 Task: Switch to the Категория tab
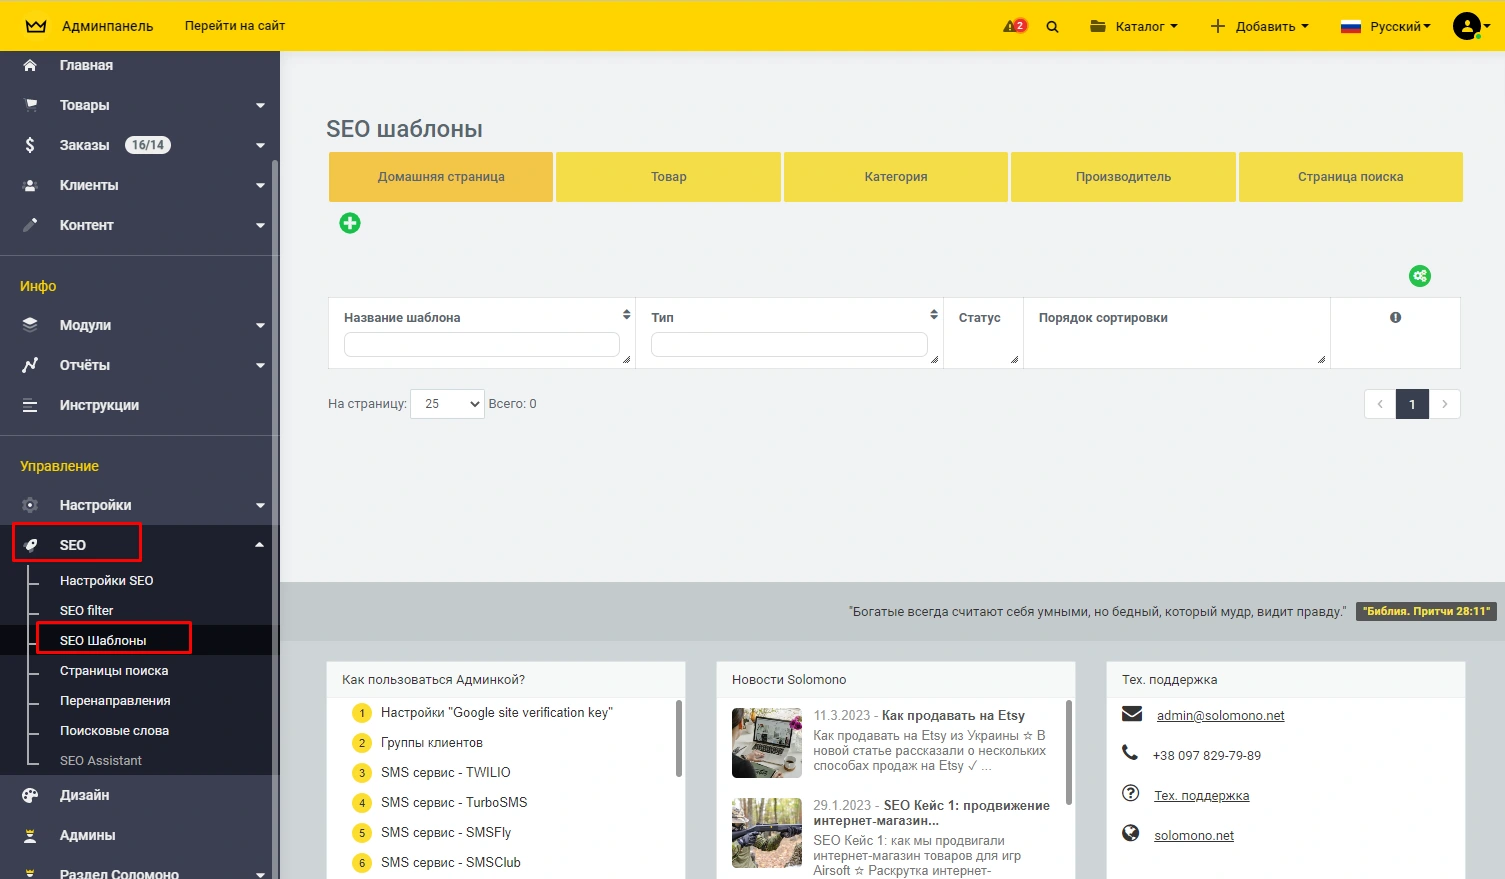(x=895, y=177)
